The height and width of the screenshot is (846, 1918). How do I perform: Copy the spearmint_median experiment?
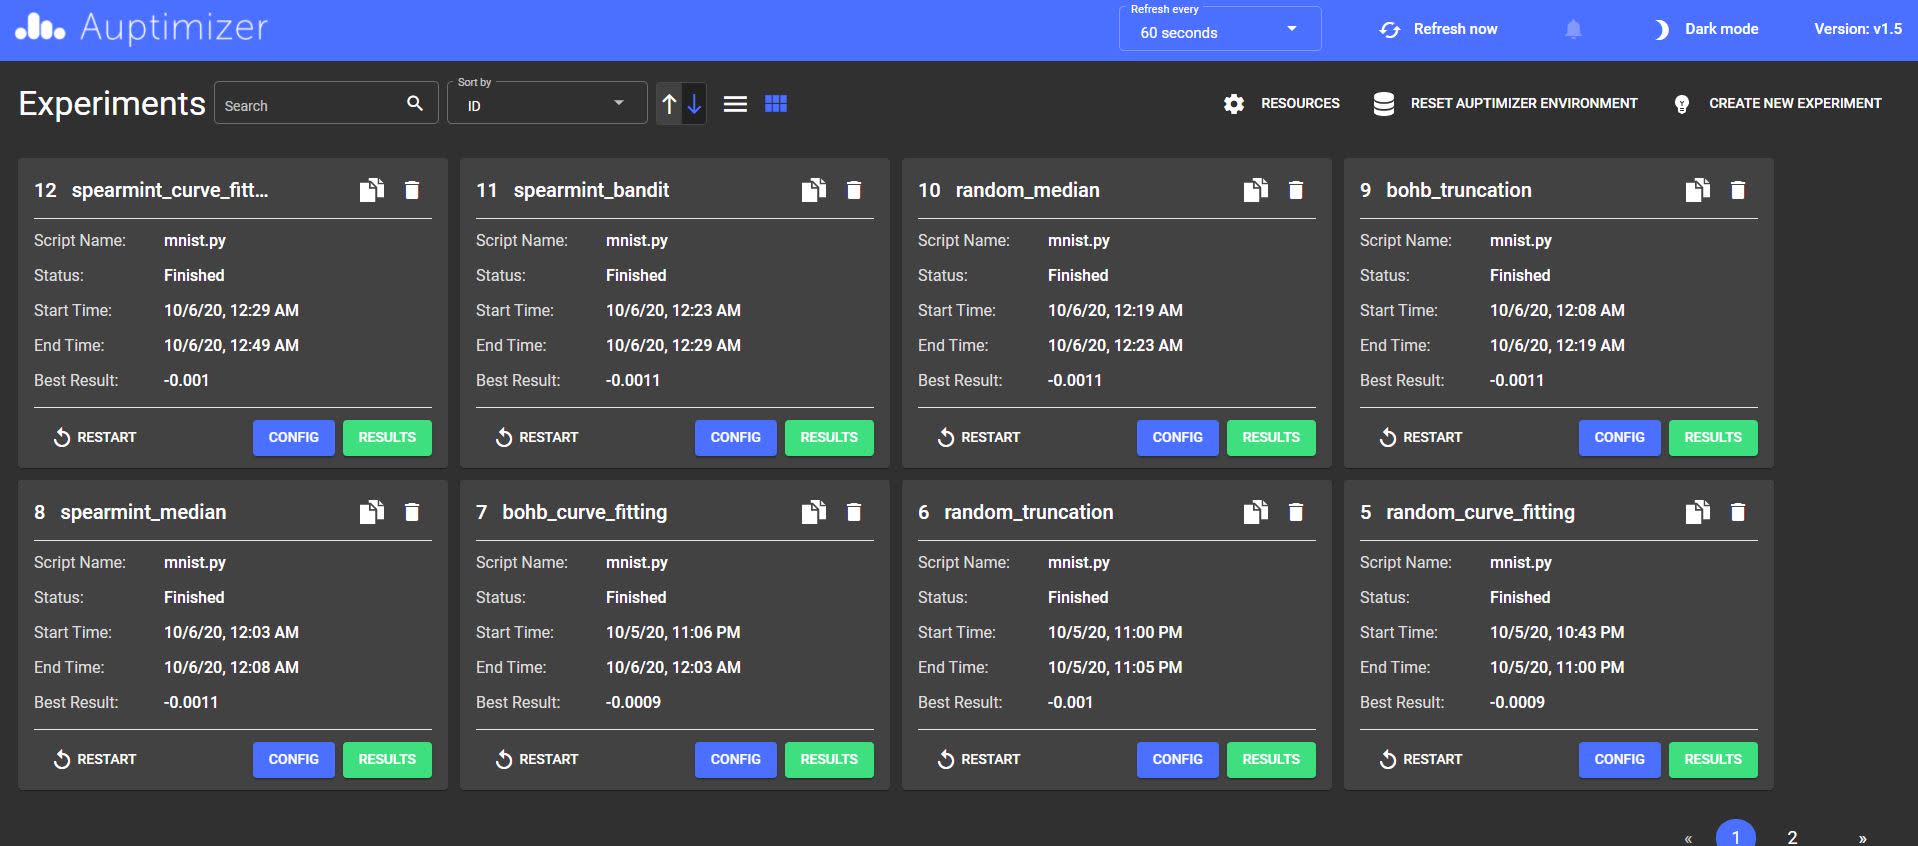click(x=372, y=512)
